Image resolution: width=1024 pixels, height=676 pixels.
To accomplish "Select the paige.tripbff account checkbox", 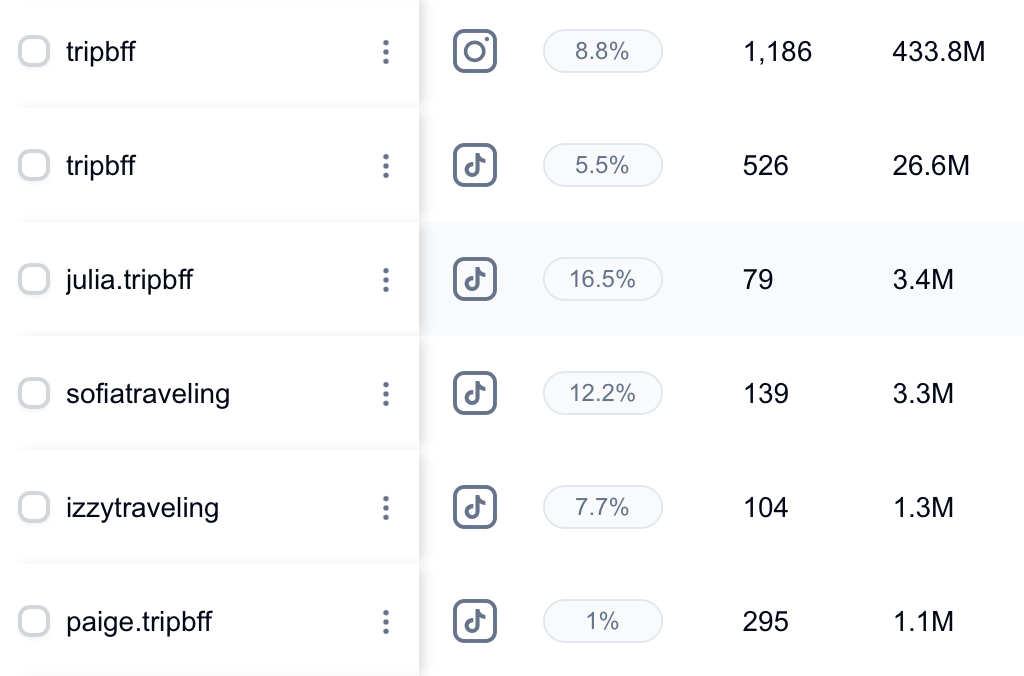I will pyautogui.click(x=34, y=622).
